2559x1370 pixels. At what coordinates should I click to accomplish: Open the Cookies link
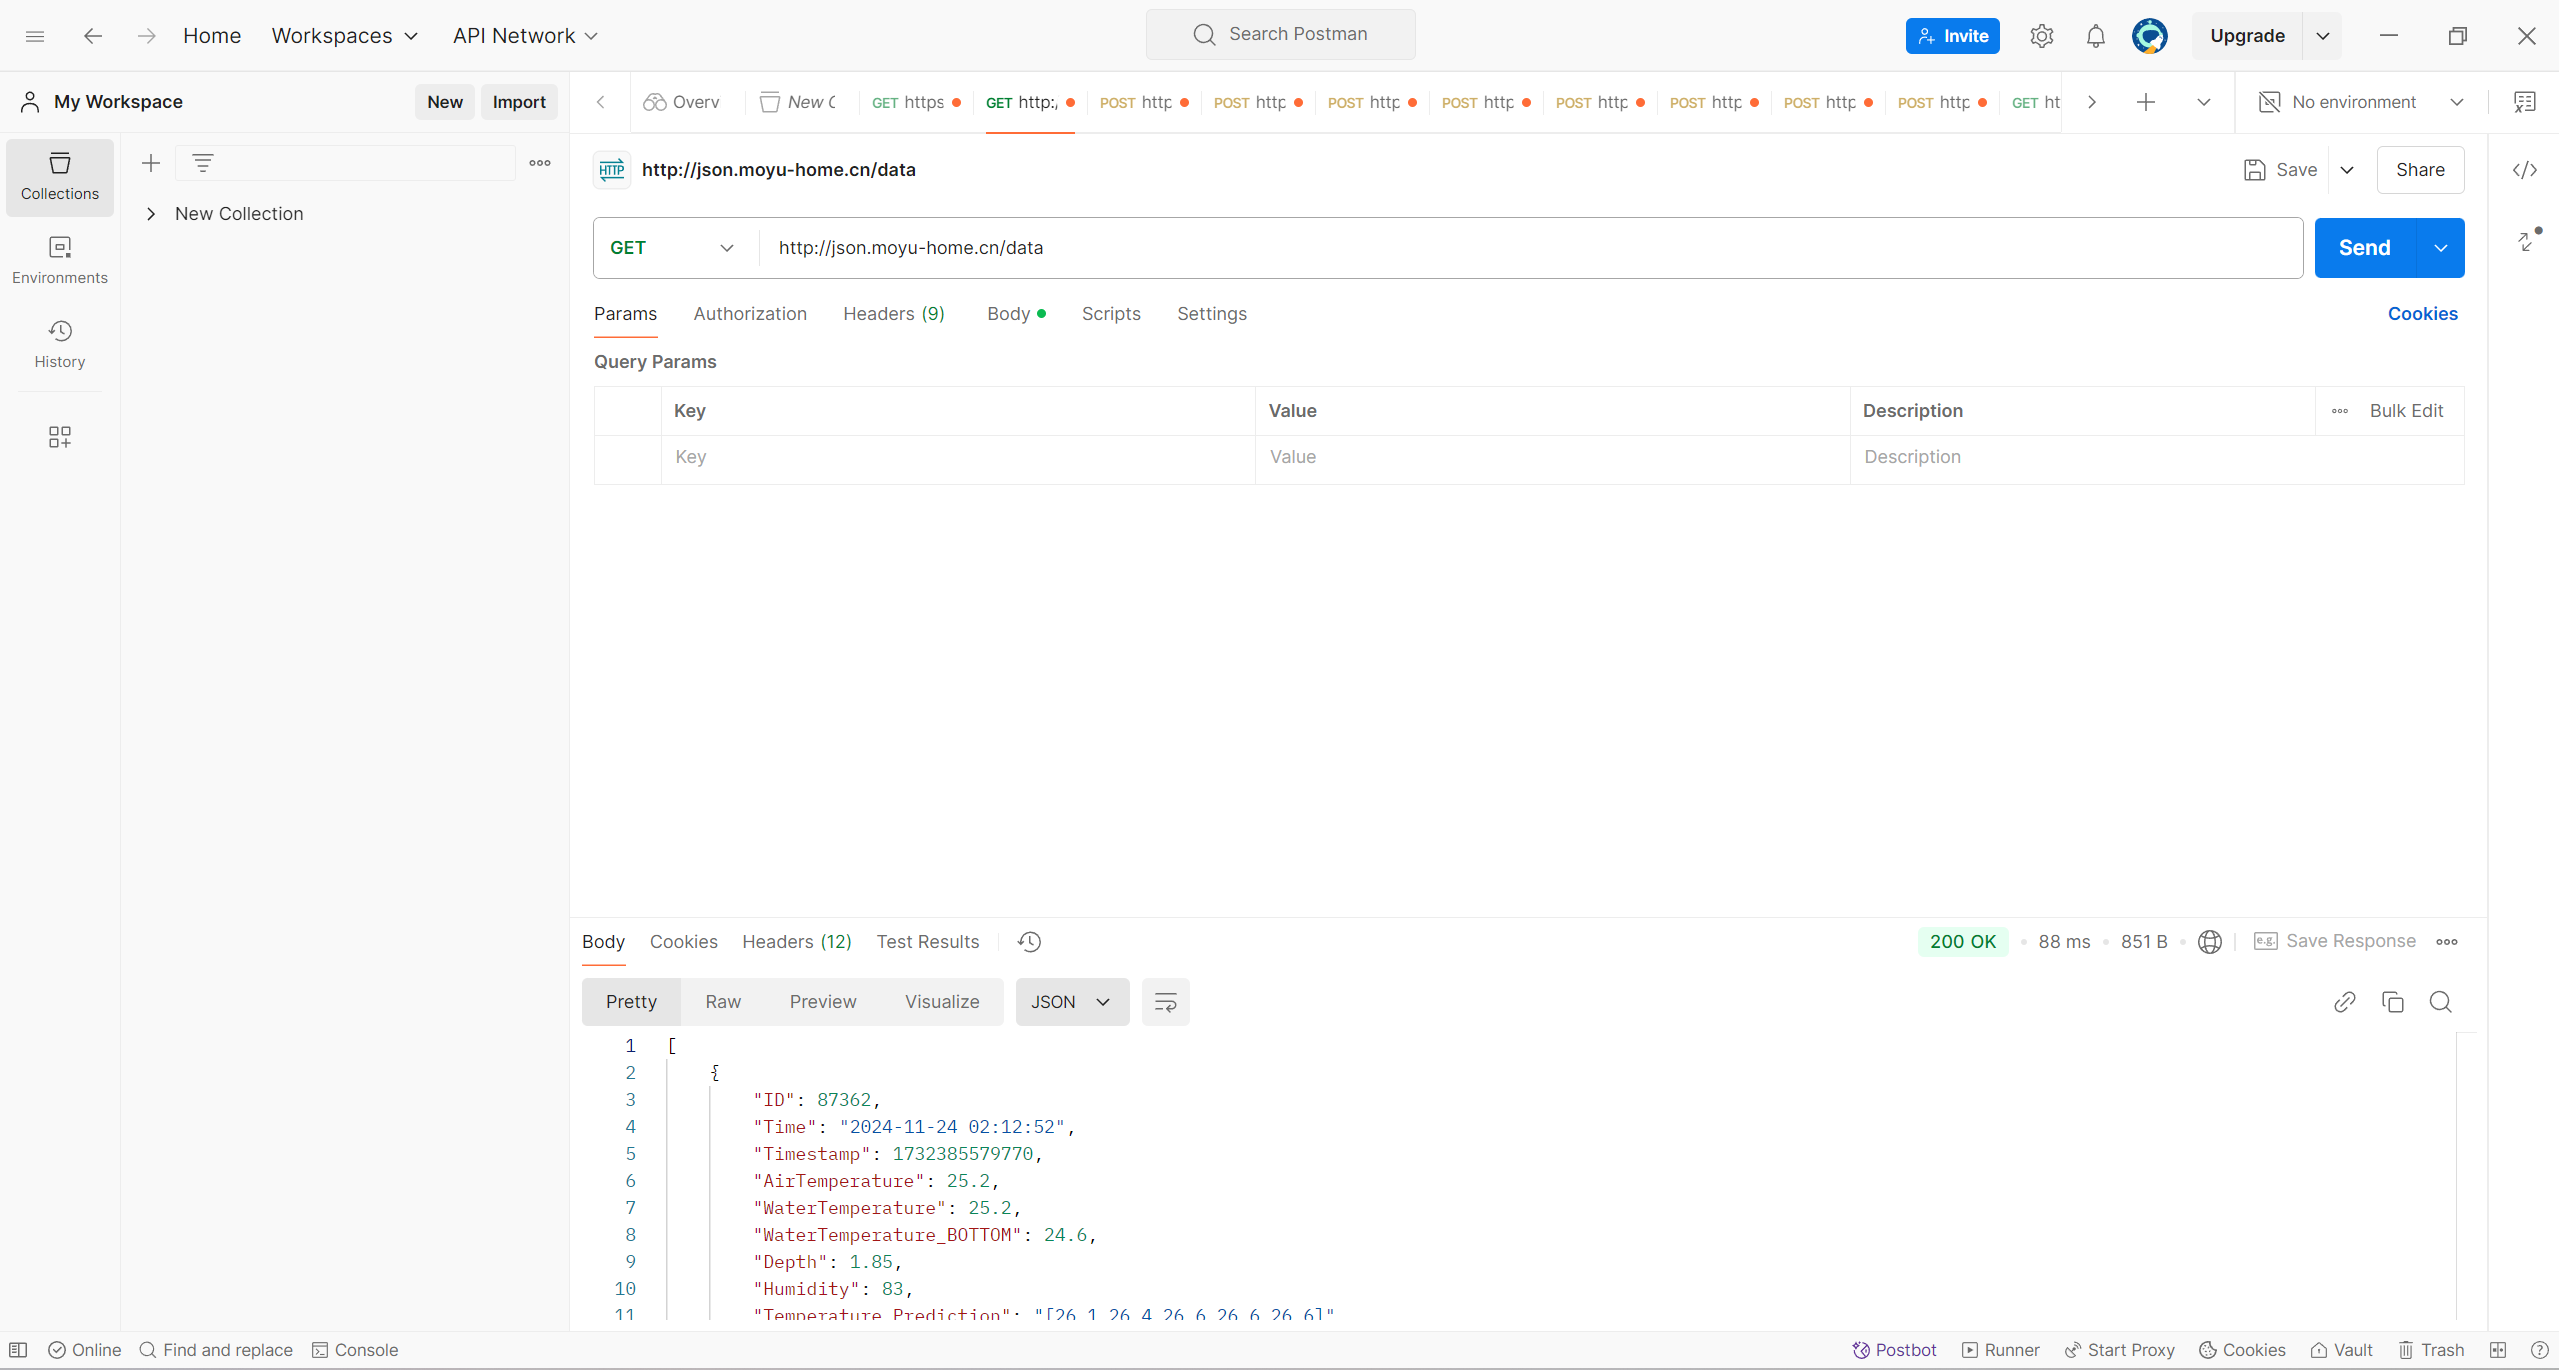point(2423,314)
